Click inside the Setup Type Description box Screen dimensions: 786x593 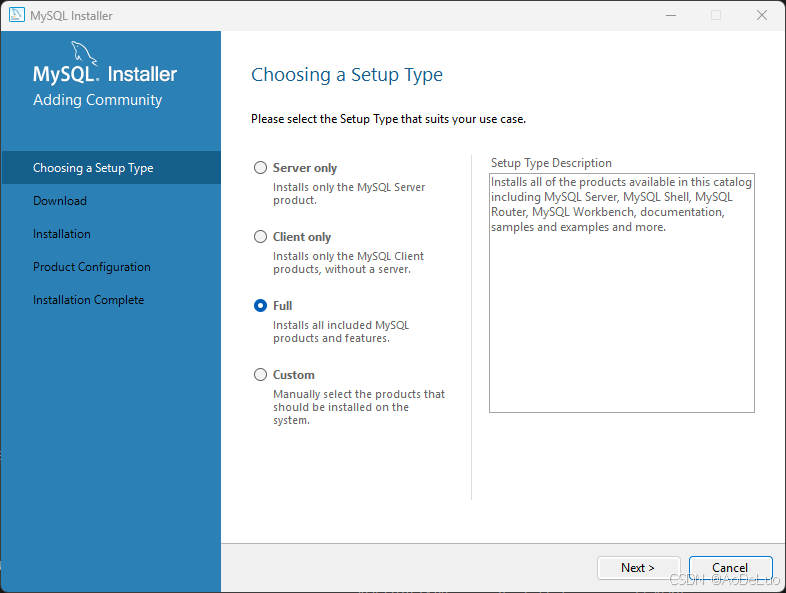[622, 293]
